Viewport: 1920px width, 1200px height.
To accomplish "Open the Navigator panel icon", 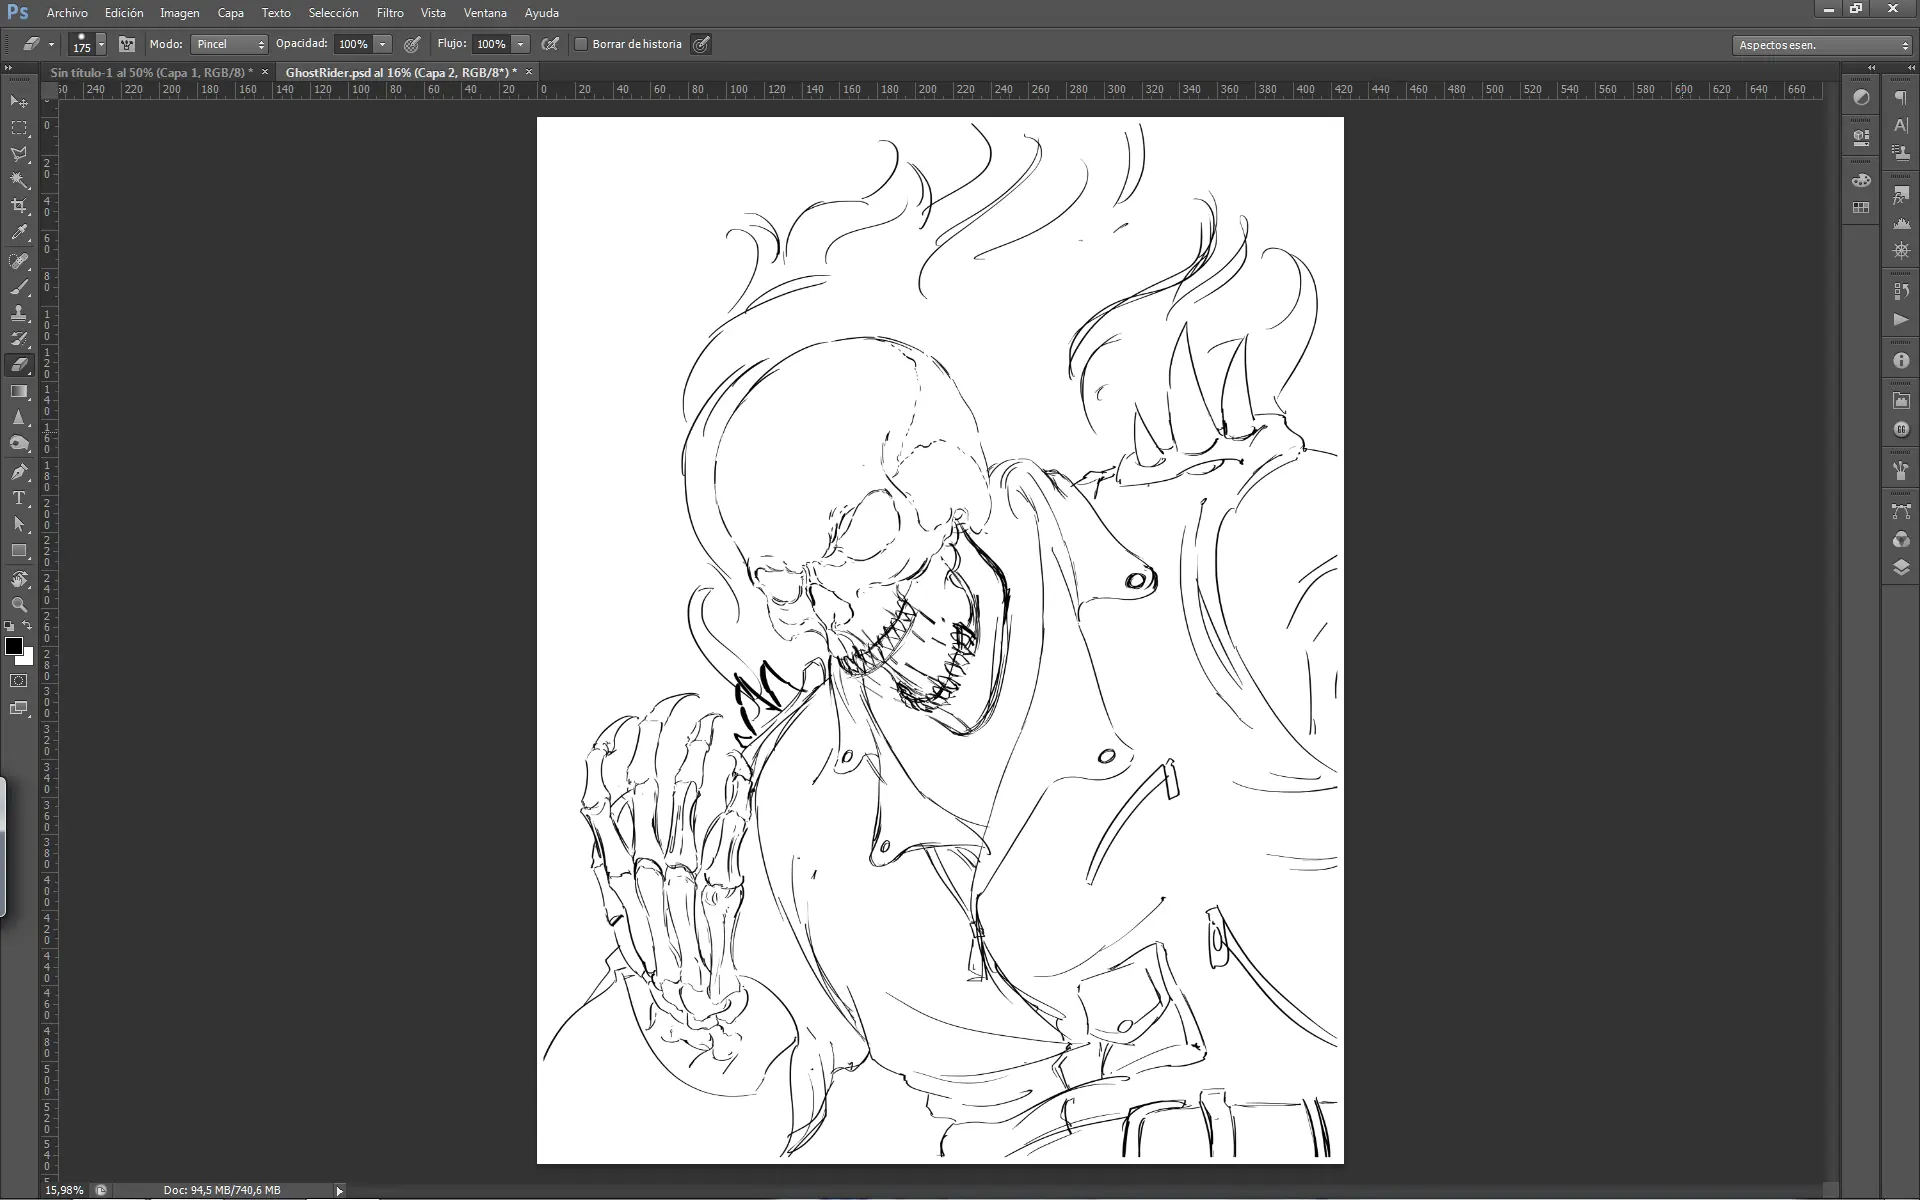I will [1901, 250].
